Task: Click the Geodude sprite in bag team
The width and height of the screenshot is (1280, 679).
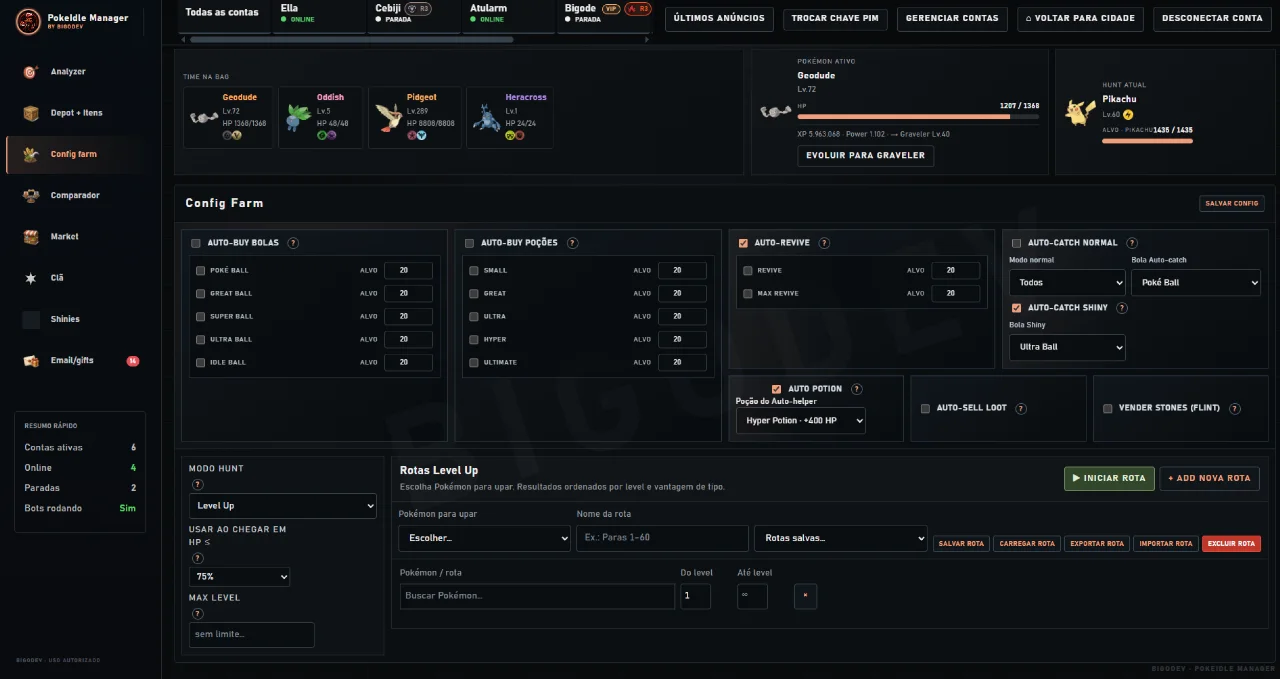Action: 204,117
